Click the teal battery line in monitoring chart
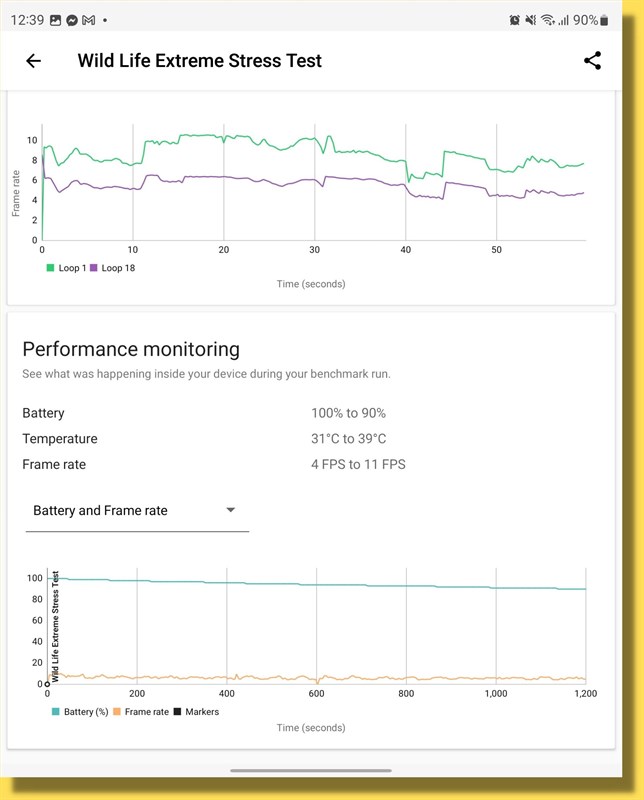Image resolution: width=644 pixels, height=800 pixels. click(x=300, y=584)
